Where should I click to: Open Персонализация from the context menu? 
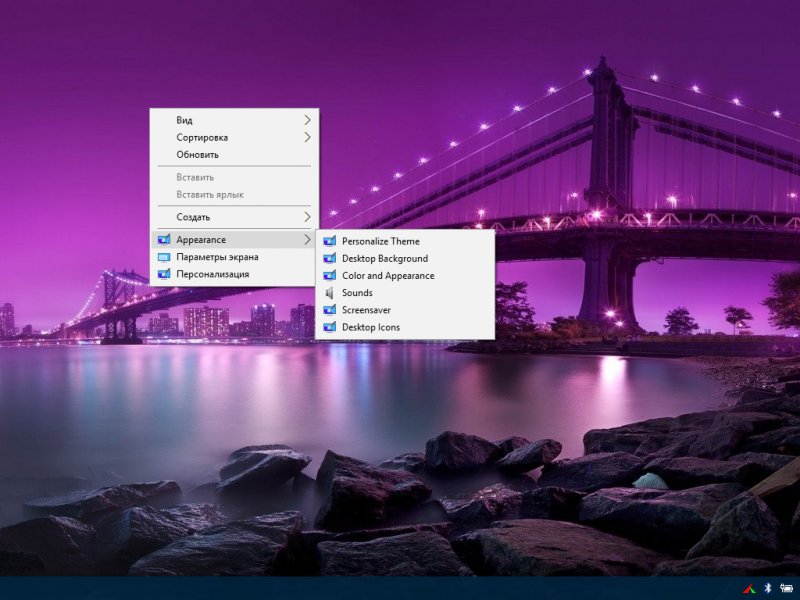[x=234, y=274]
